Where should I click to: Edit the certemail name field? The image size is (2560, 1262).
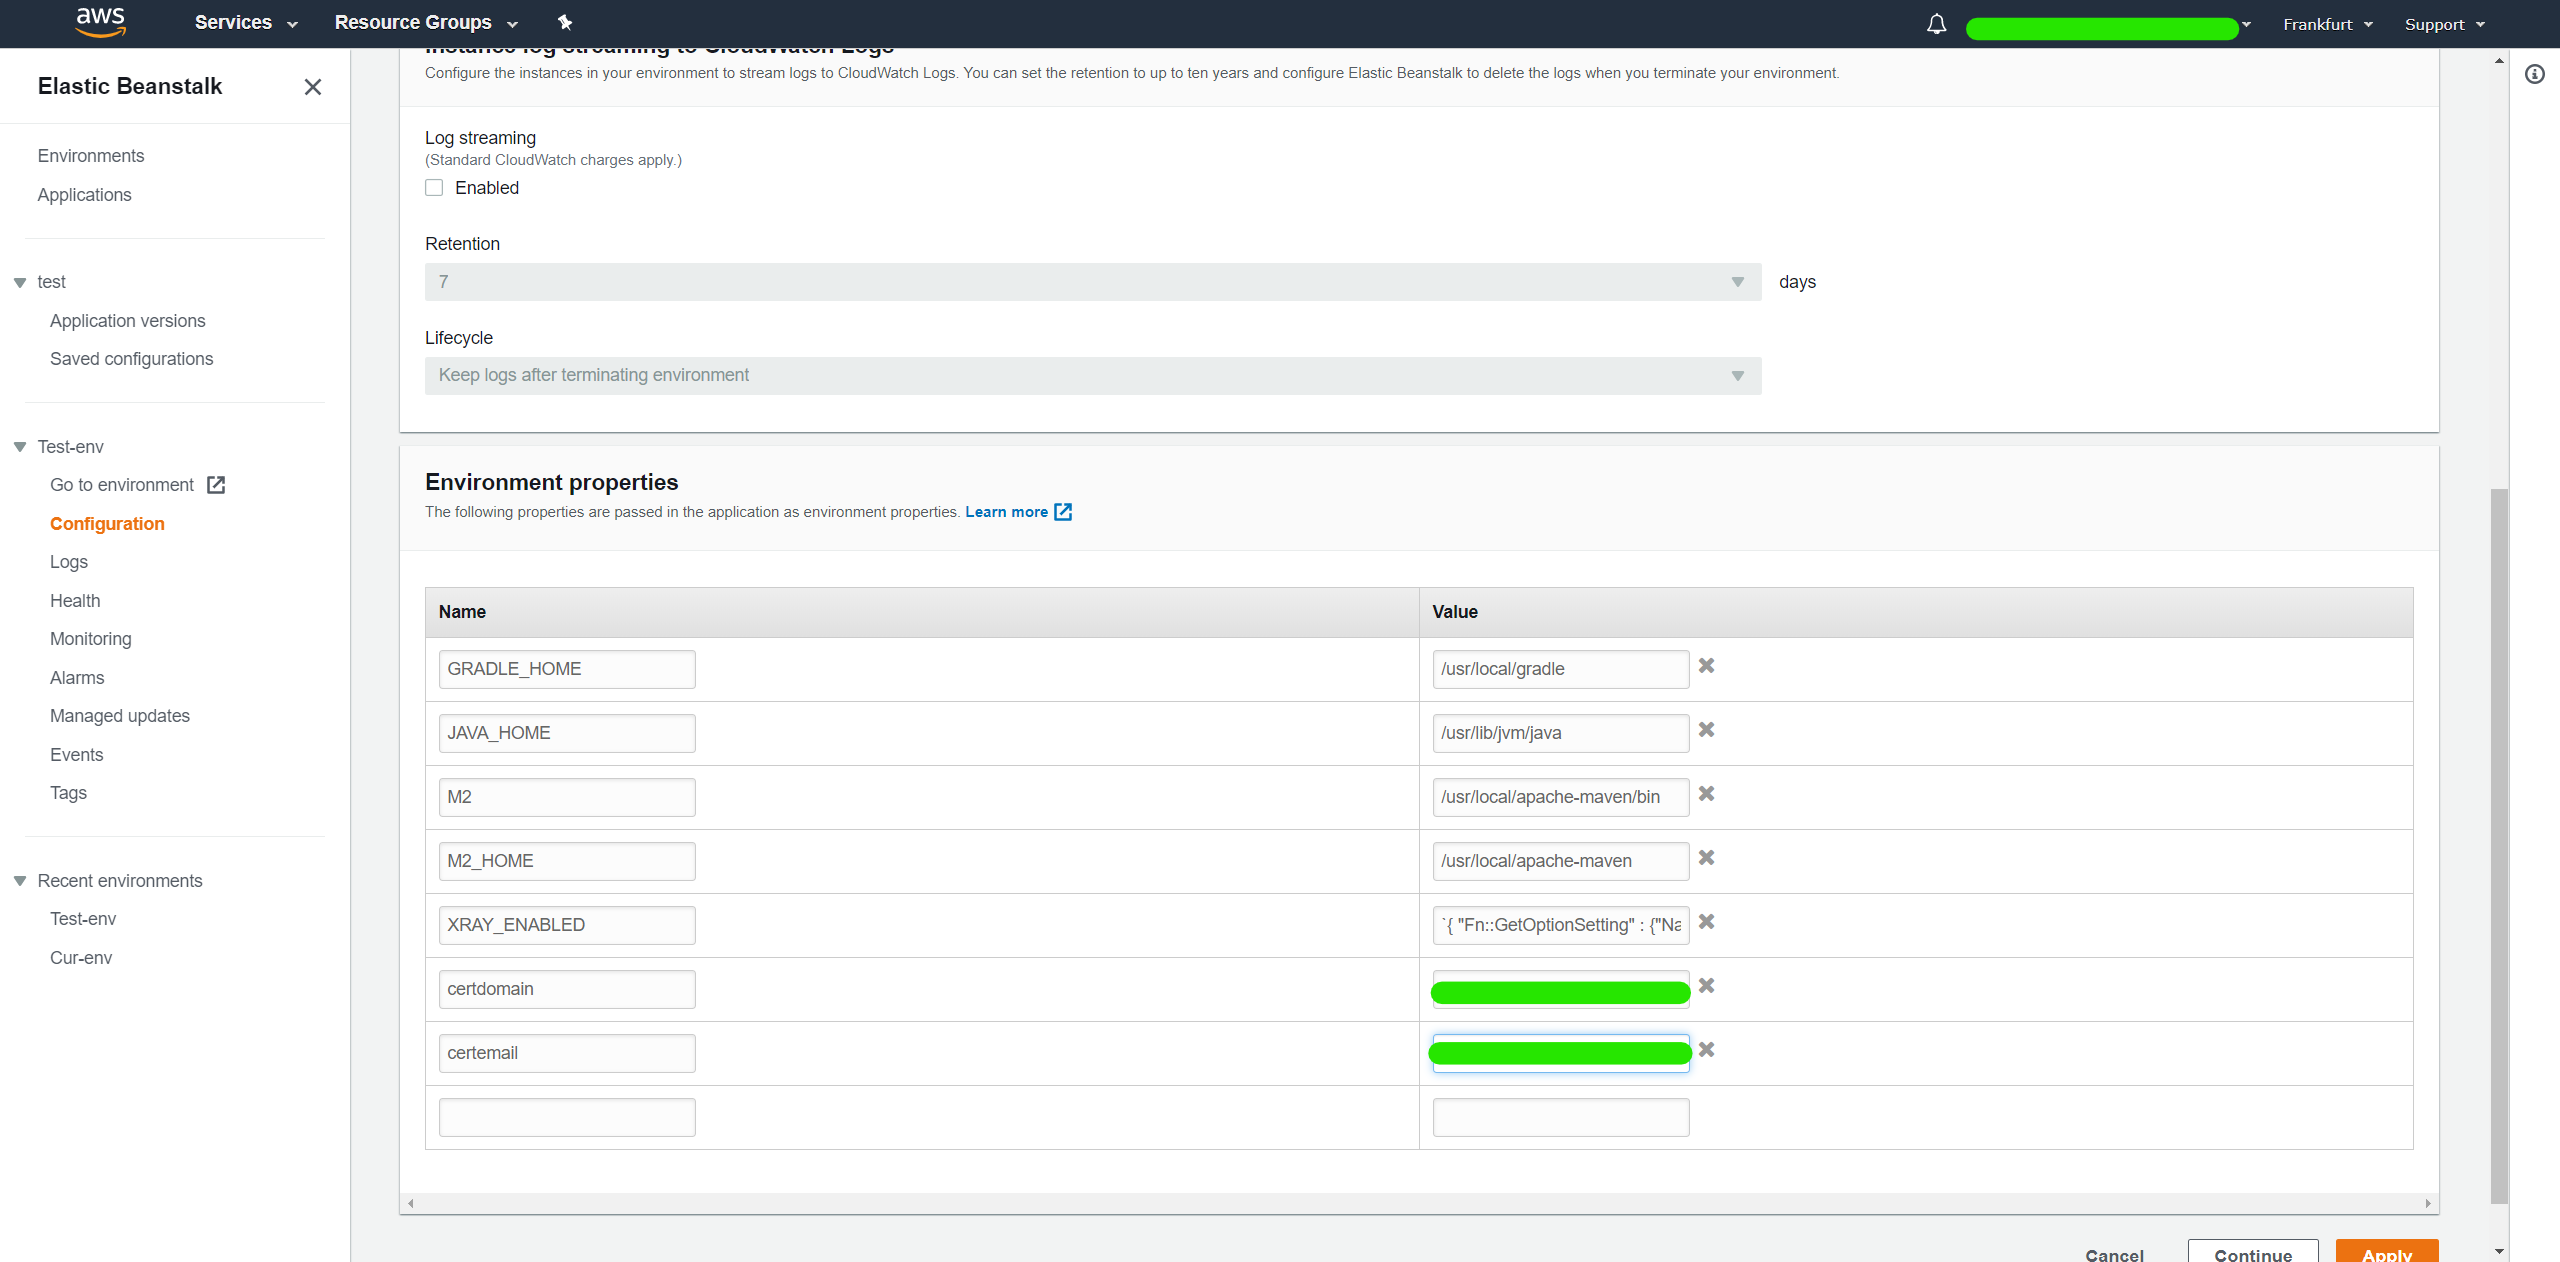click(x=567, y=1053)
